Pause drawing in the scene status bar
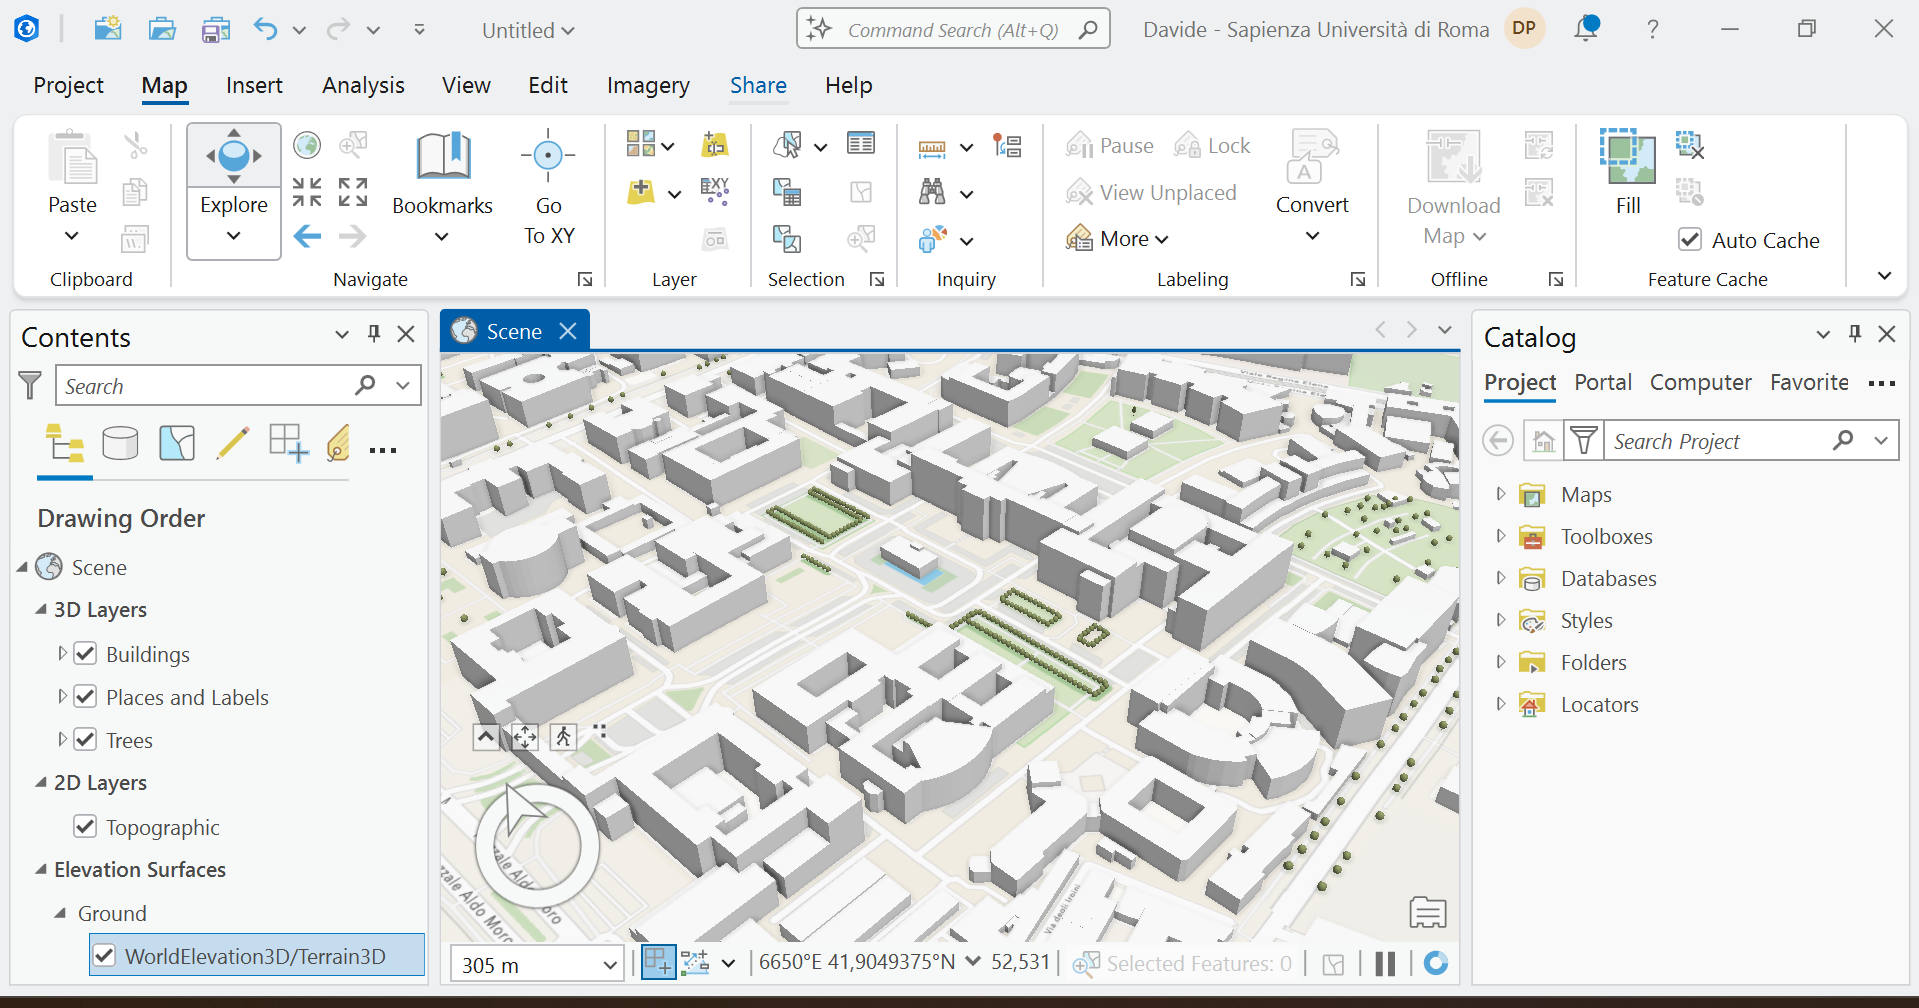Image resolution: width=1919 pixels, height=1008 pixels. click(x=1385, y=963)
